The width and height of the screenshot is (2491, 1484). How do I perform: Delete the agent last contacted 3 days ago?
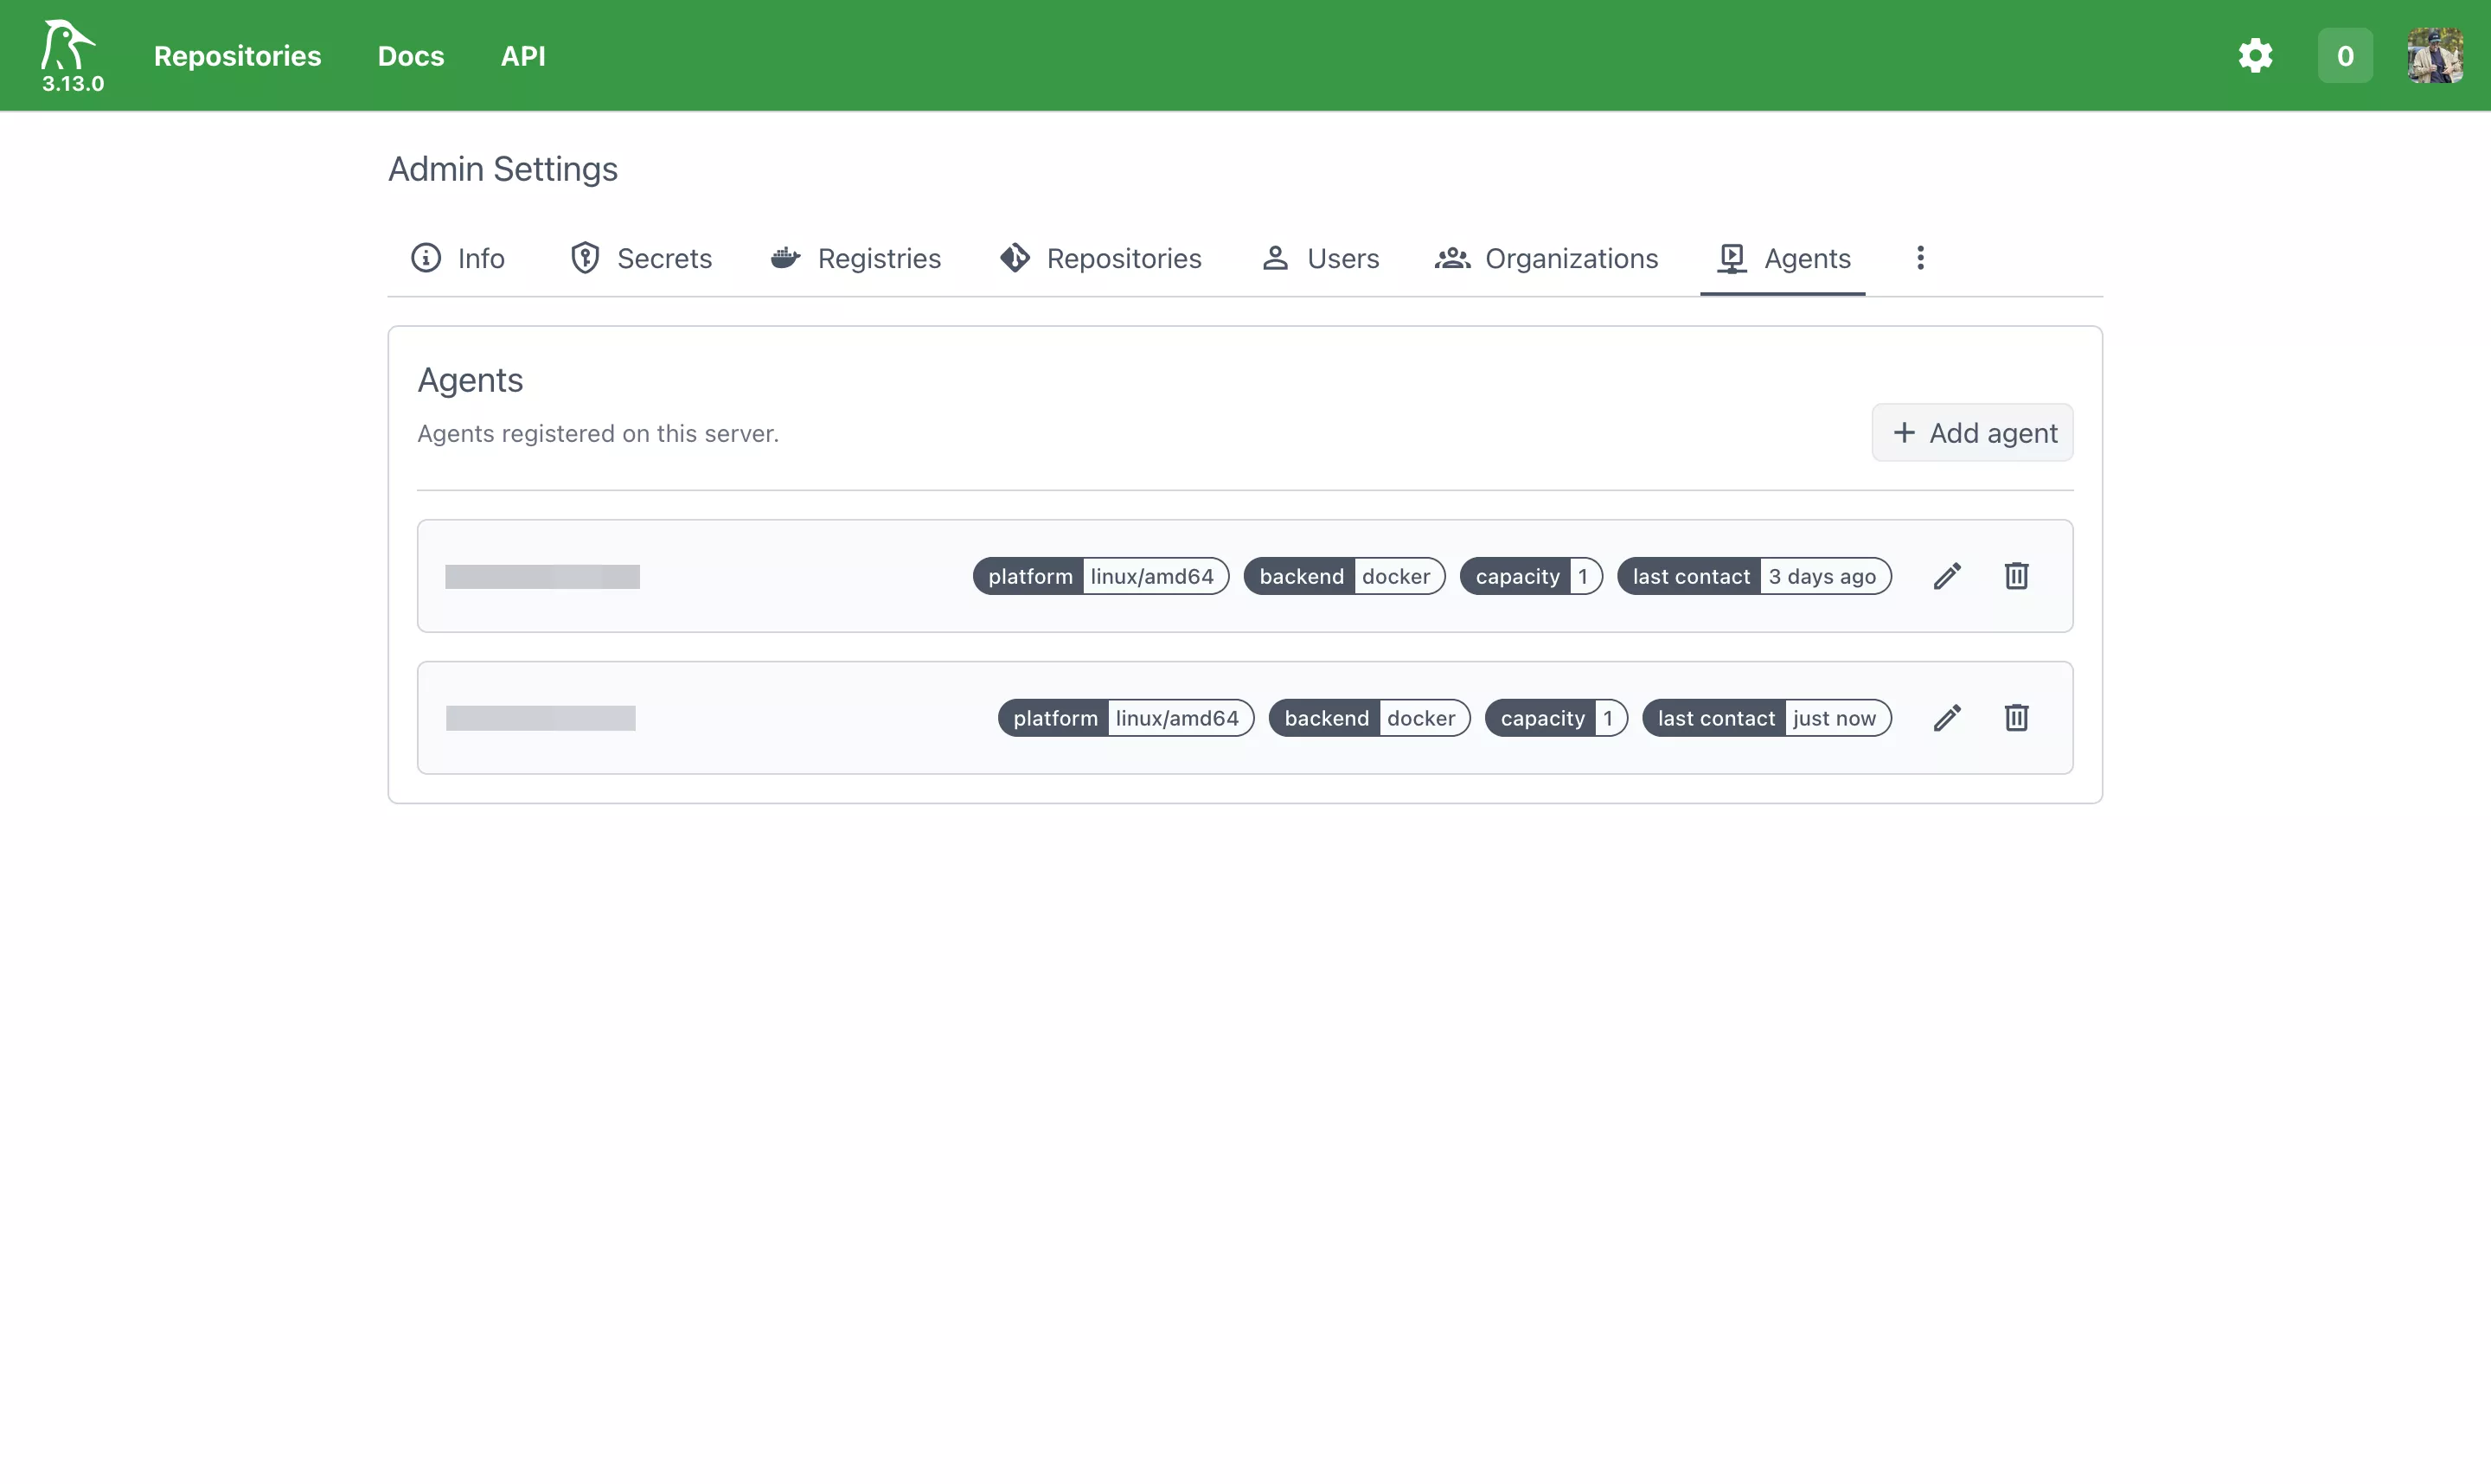(x=2016, y=576)
